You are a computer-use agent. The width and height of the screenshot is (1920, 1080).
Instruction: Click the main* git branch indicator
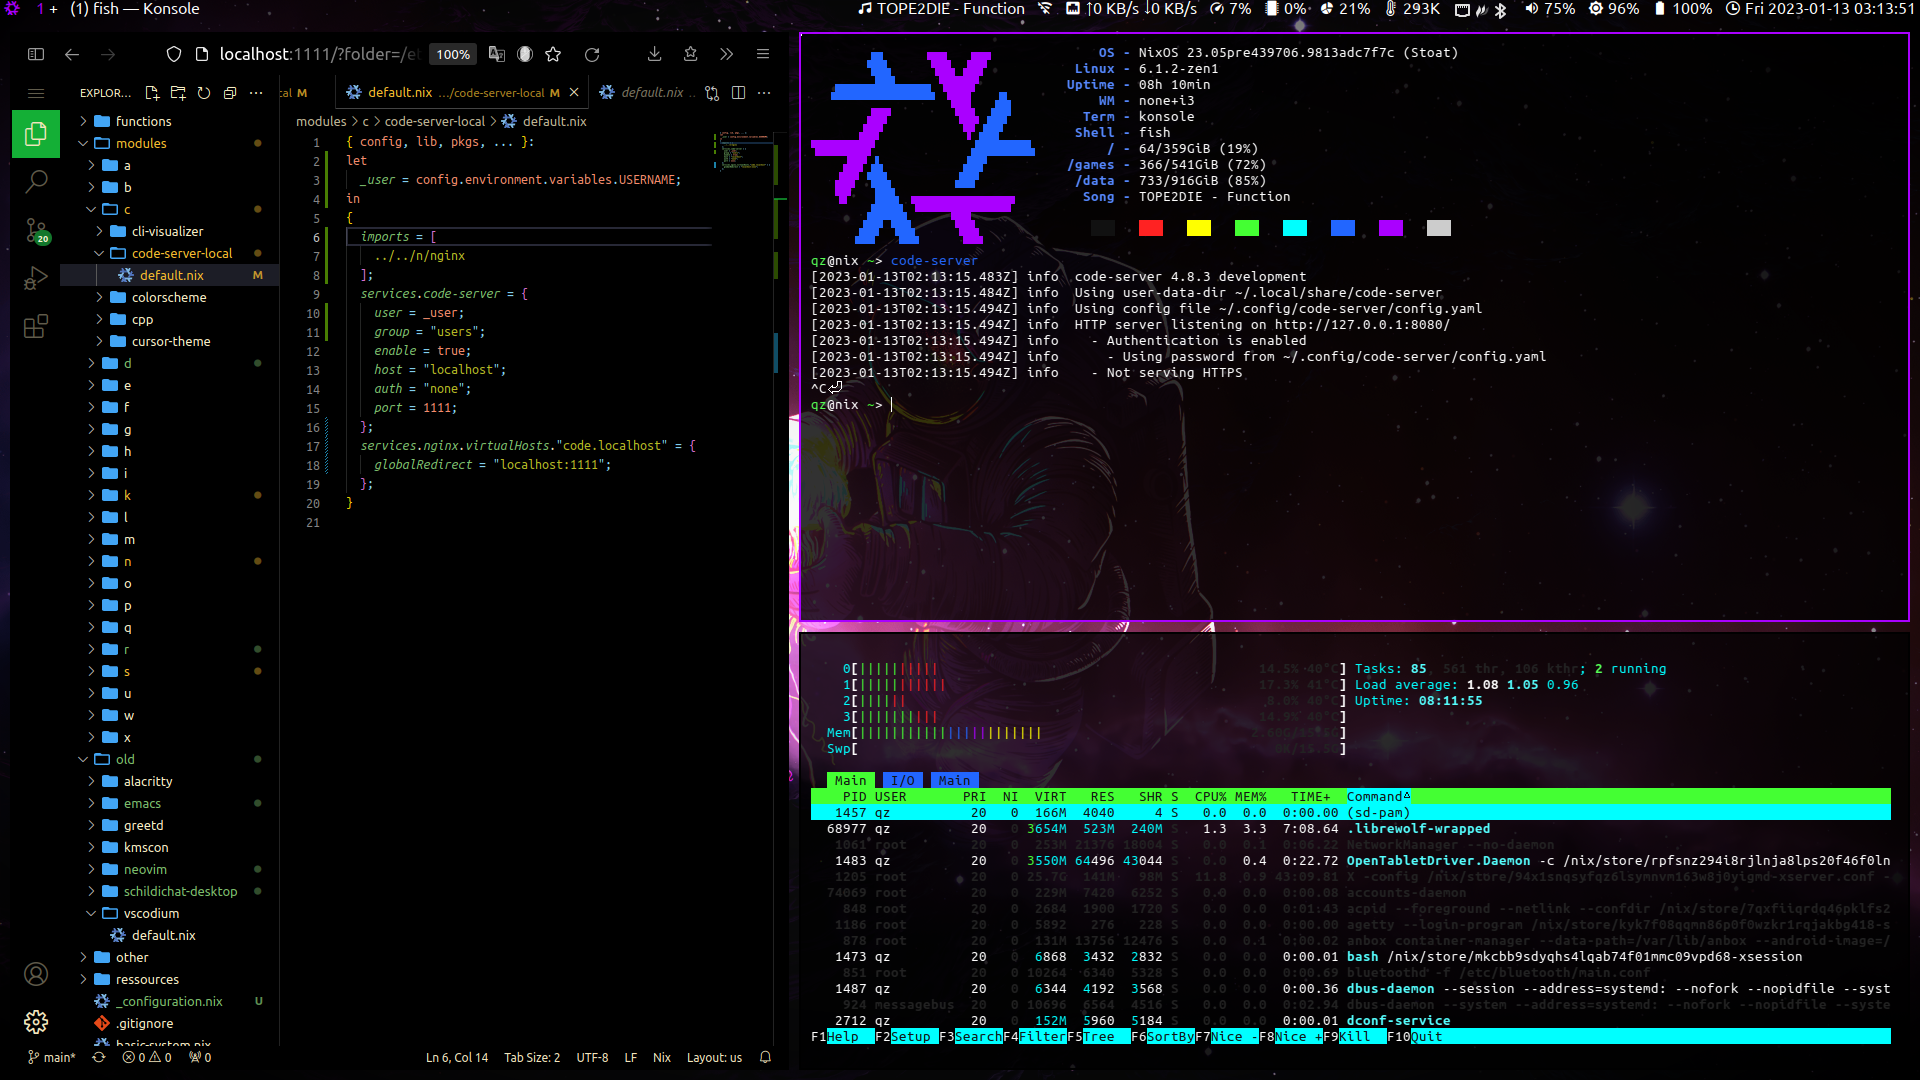coord(51,1057)
